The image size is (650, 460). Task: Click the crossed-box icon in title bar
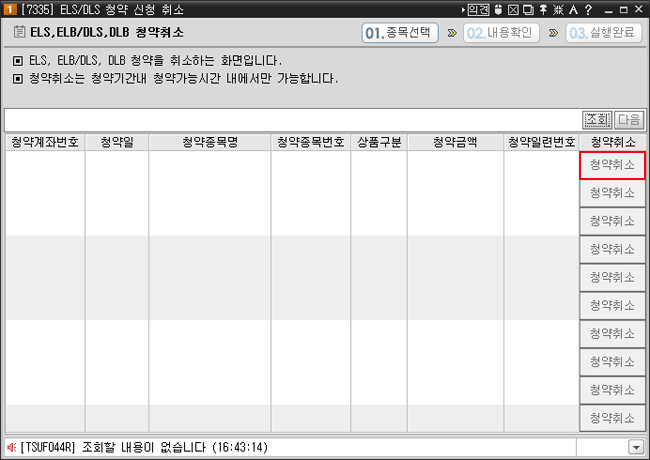coord(513,9)
